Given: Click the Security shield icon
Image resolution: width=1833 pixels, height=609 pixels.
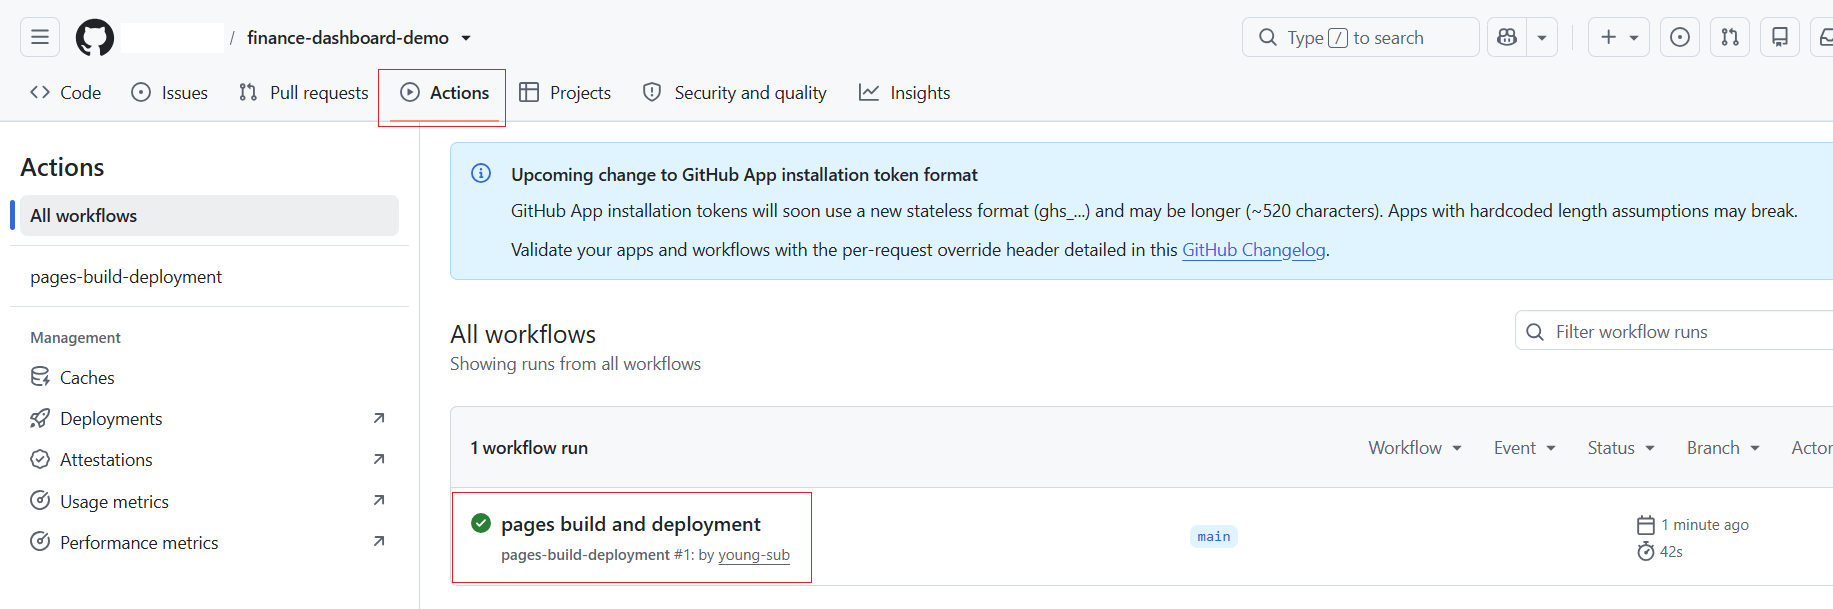Looking at the screenshot, I should pos(652,92).
